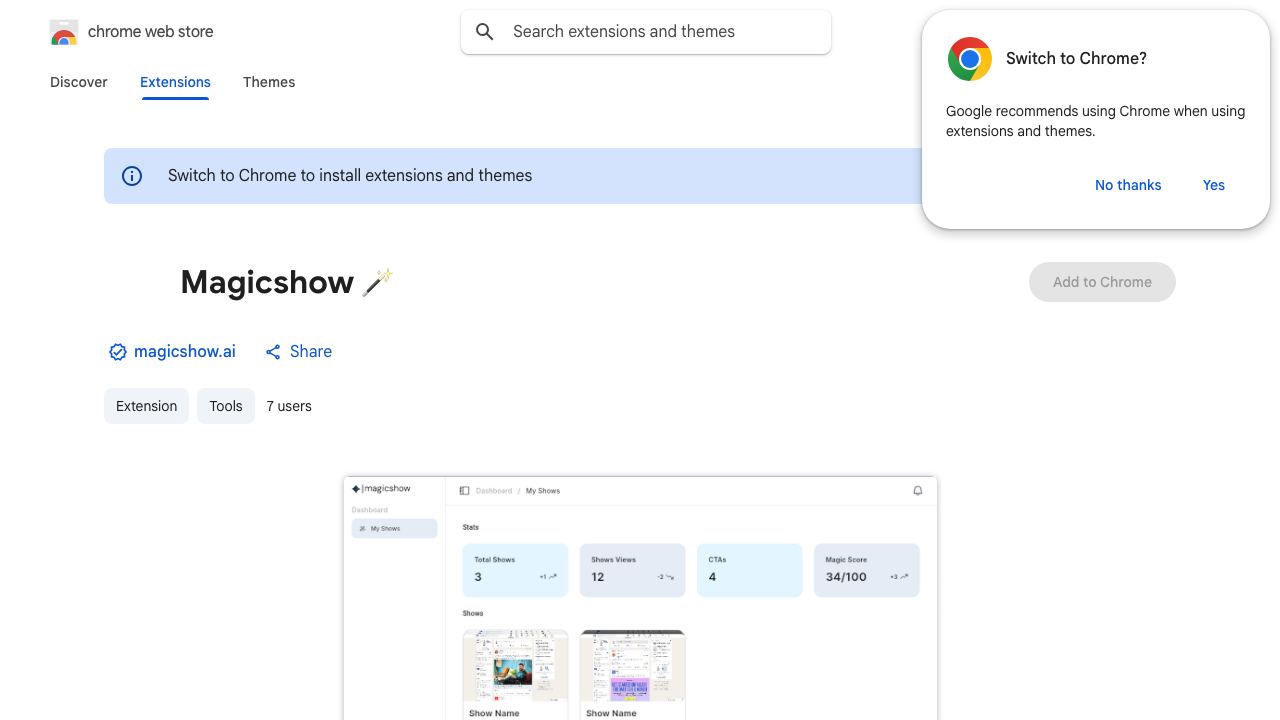This screenshot has width=1280, height=720.
Task: Open the magicshow.ai publisher link
Action: tap(185, 352)
